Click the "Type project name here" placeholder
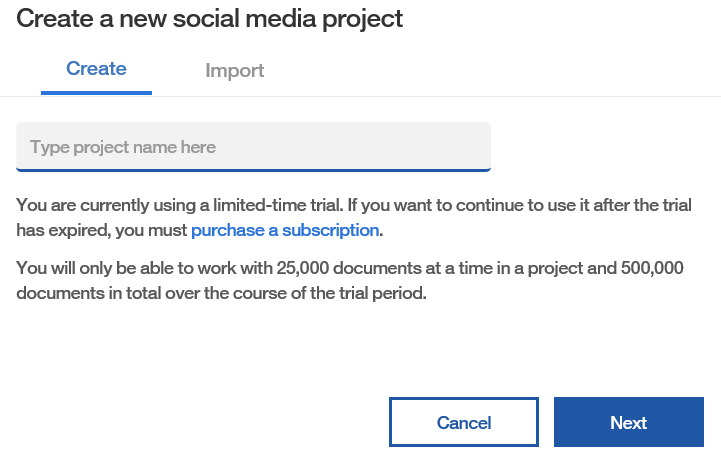This screenshot has height=459, width=721. [x=123, y=147]
